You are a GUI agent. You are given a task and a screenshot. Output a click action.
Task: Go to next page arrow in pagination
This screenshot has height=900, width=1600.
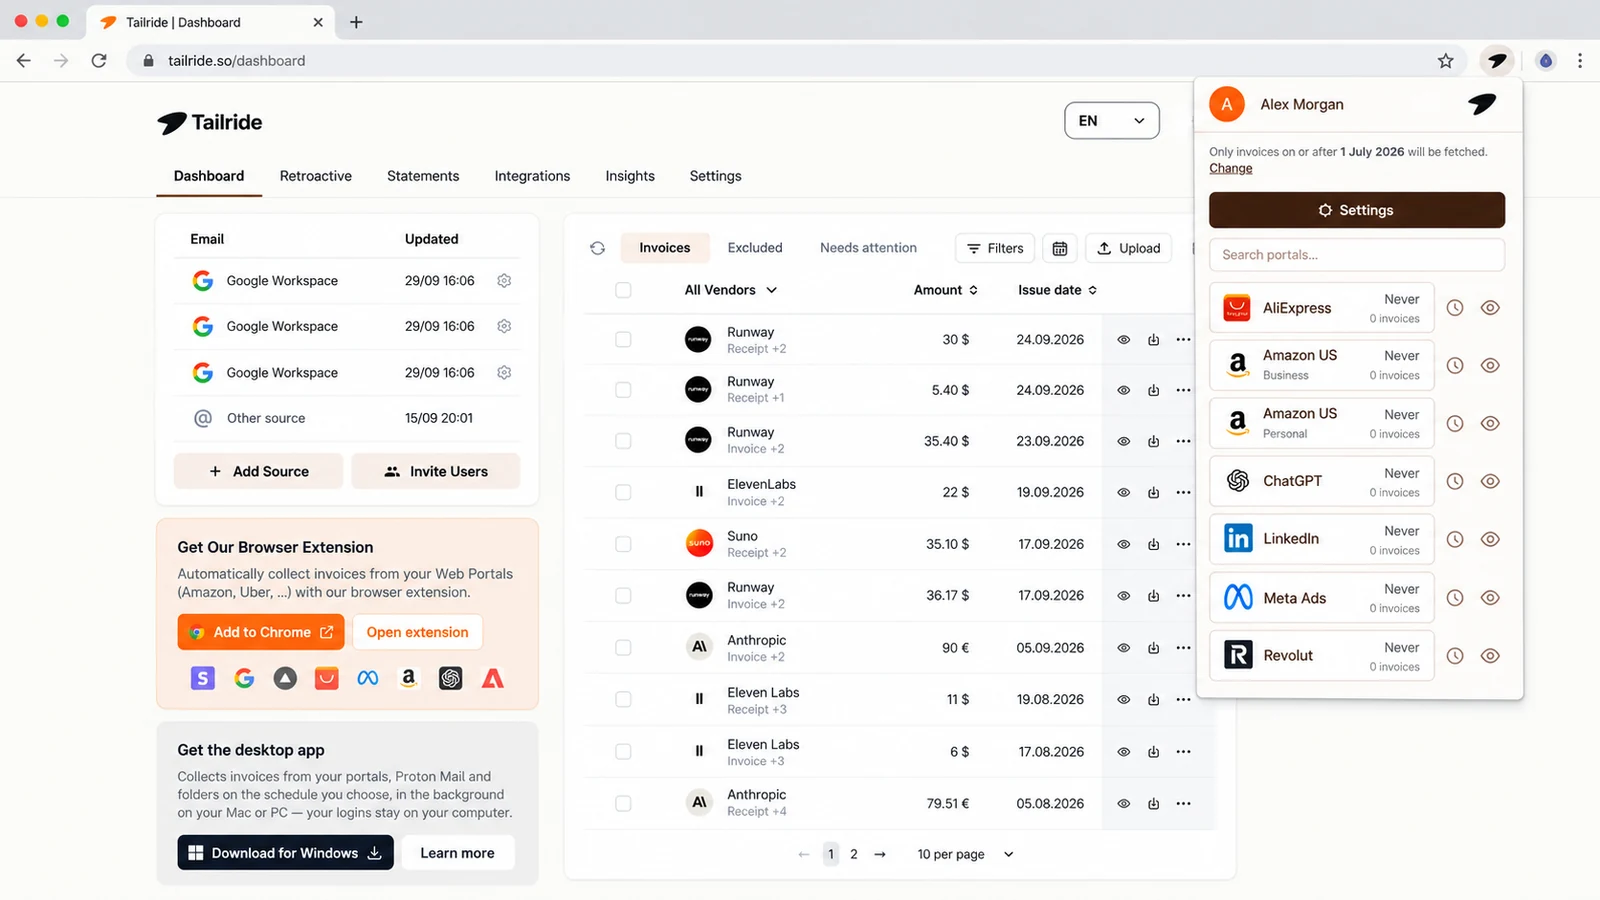[880, 854]
